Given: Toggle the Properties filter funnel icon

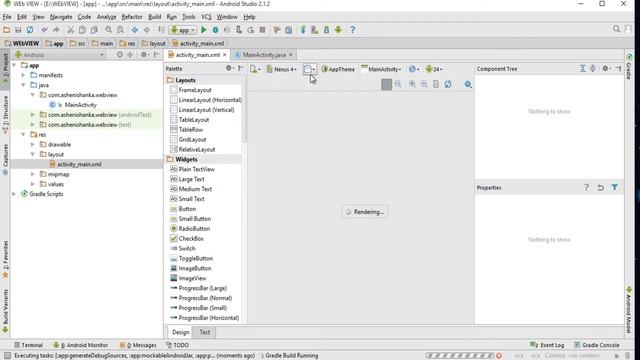Looking at the screenshot, I should (x=615, y=187).
